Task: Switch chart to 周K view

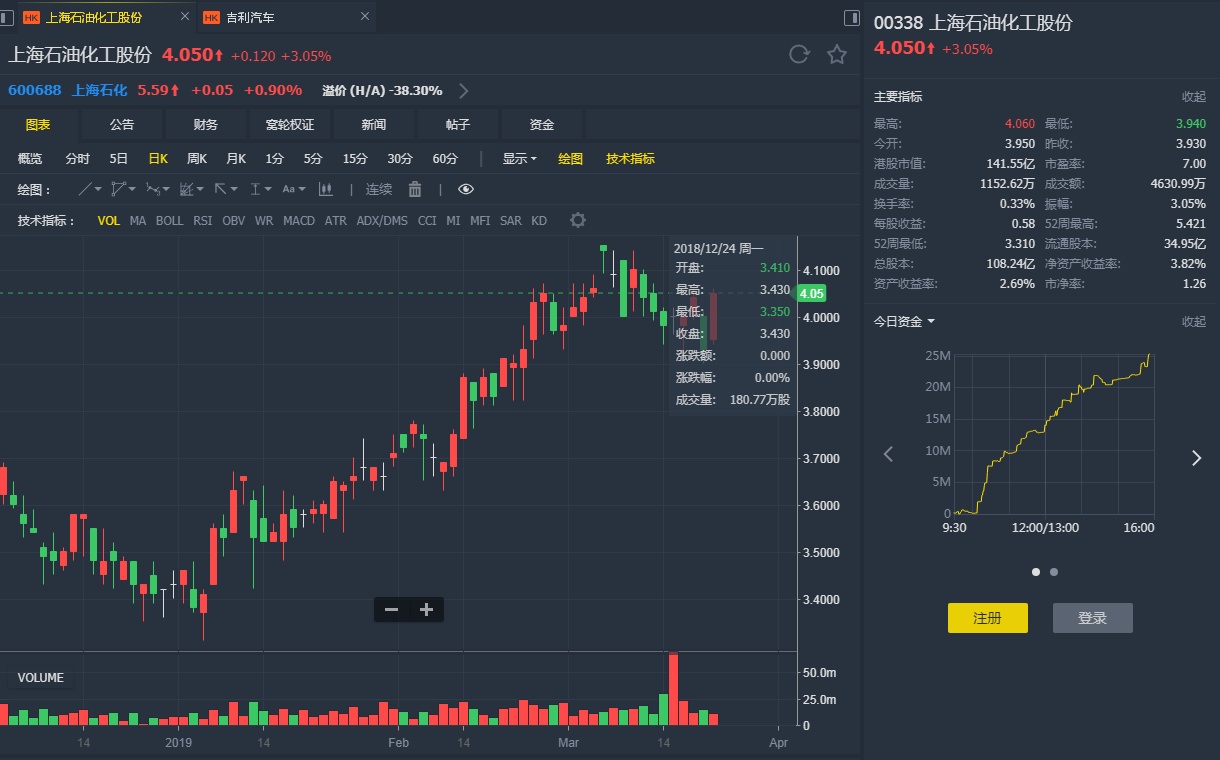Action: pyautogui.click(x=196, y=159)
